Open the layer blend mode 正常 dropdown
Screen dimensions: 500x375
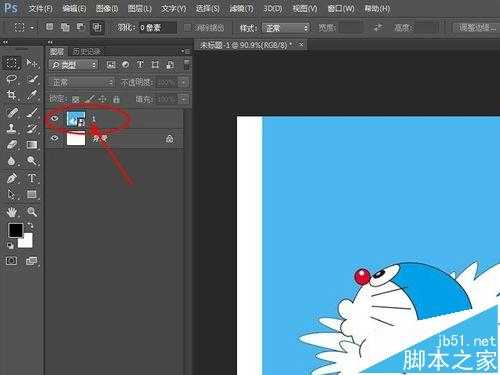coord(82,82)
